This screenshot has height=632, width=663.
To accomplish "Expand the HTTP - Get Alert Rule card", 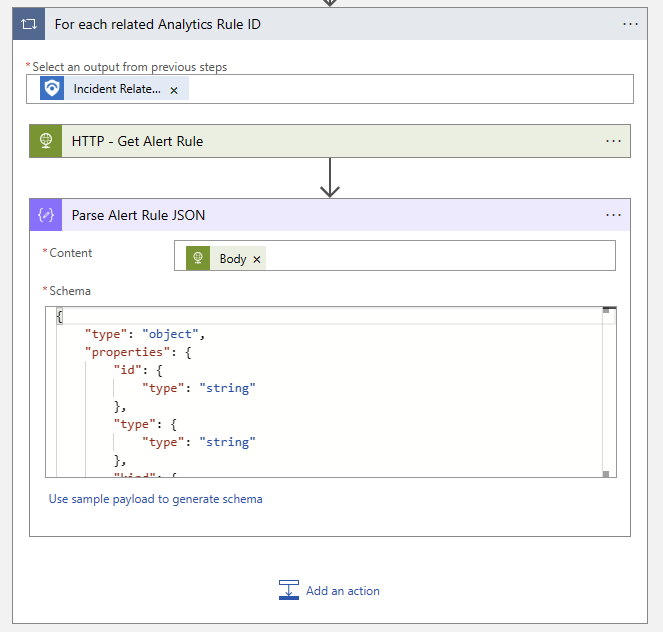I will pos(300,141).
